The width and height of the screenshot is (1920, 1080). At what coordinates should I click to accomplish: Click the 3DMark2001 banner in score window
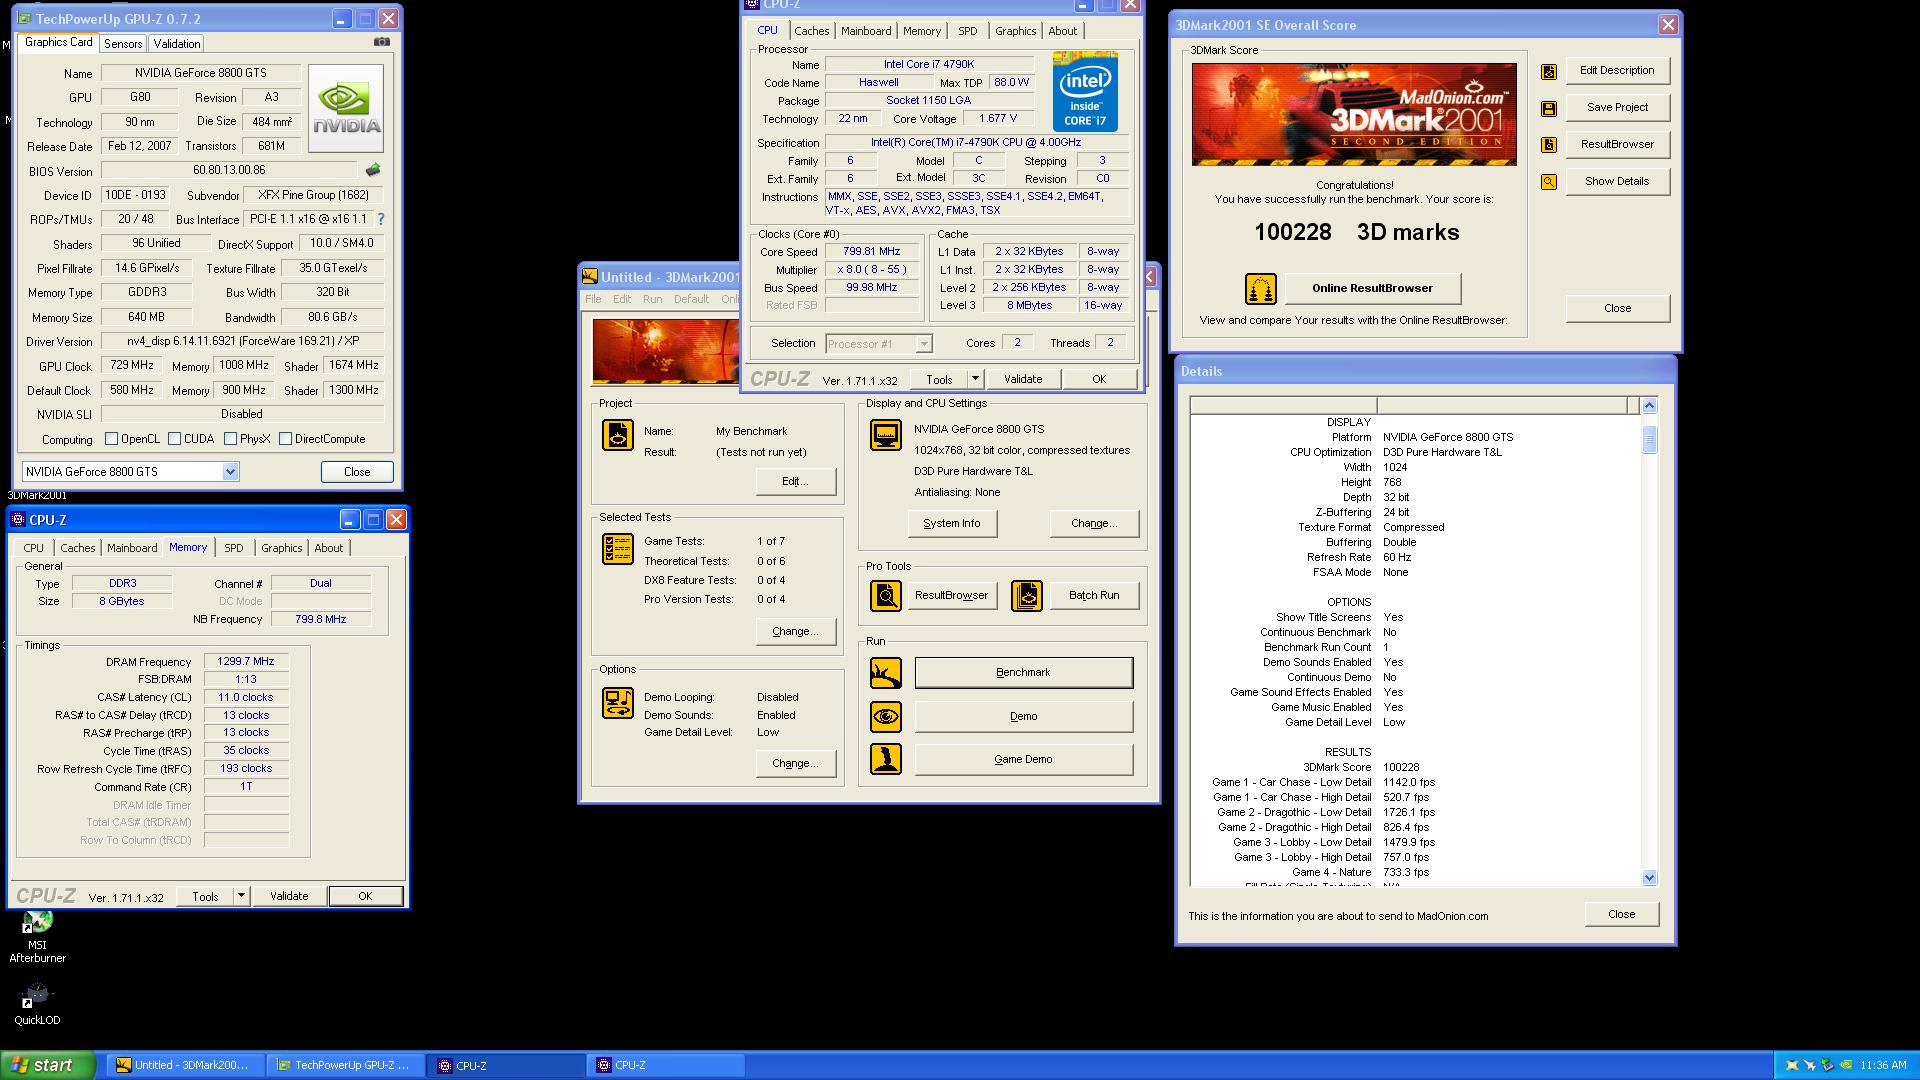tap(1354, 115)
